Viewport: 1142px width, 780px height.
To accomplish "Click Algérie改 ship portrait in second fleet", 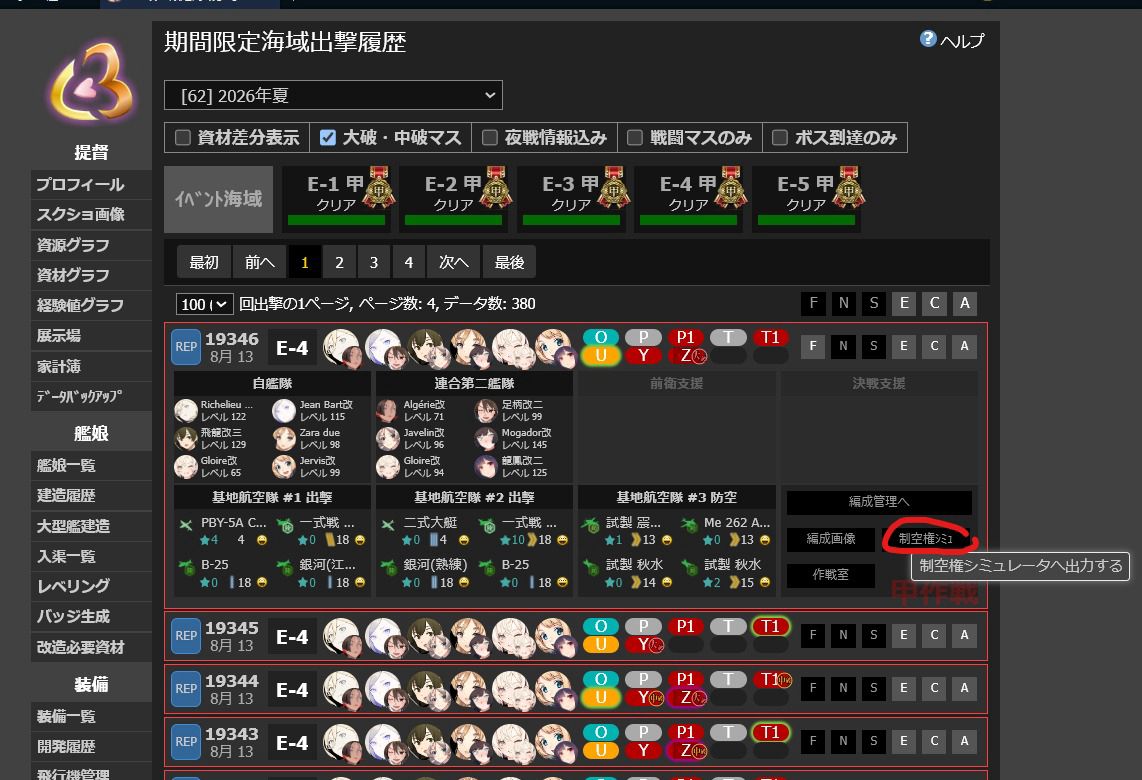I will coord(387,411).
